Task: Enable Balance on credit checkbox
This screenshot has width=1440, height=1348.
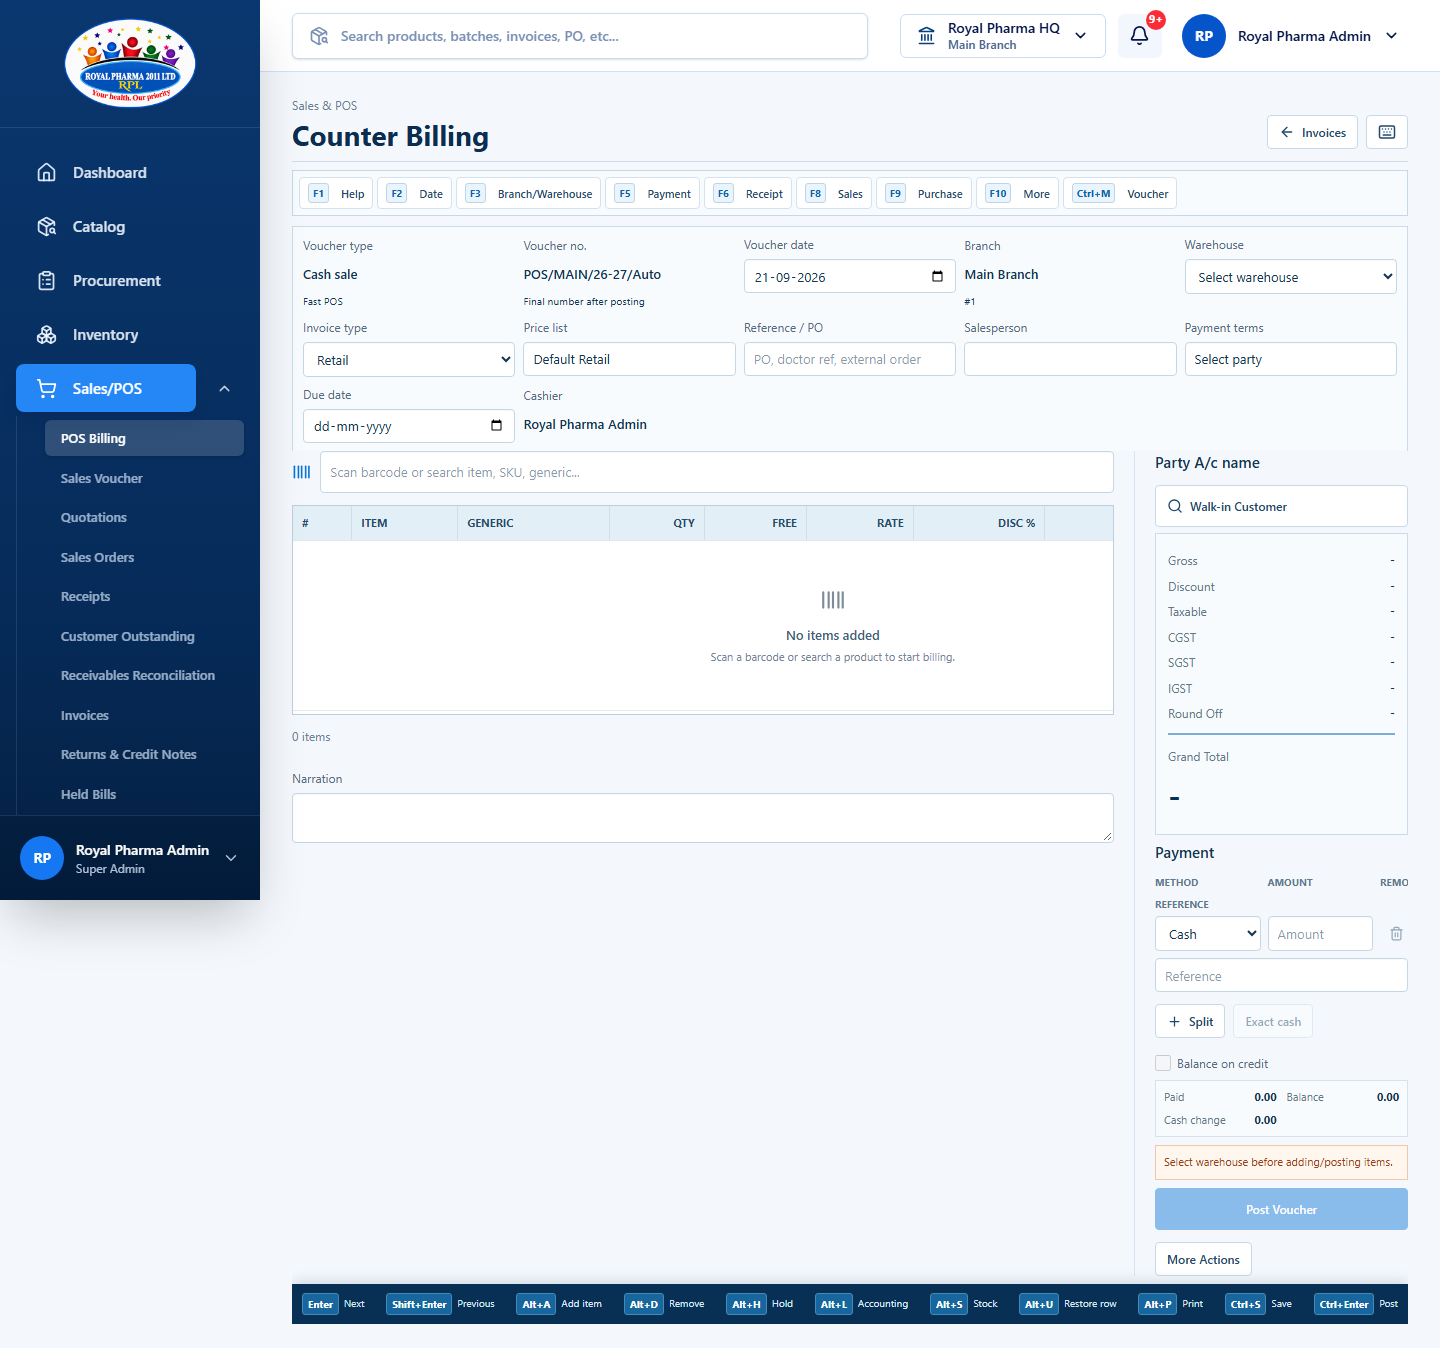Action: (x=1163, y=1063)
